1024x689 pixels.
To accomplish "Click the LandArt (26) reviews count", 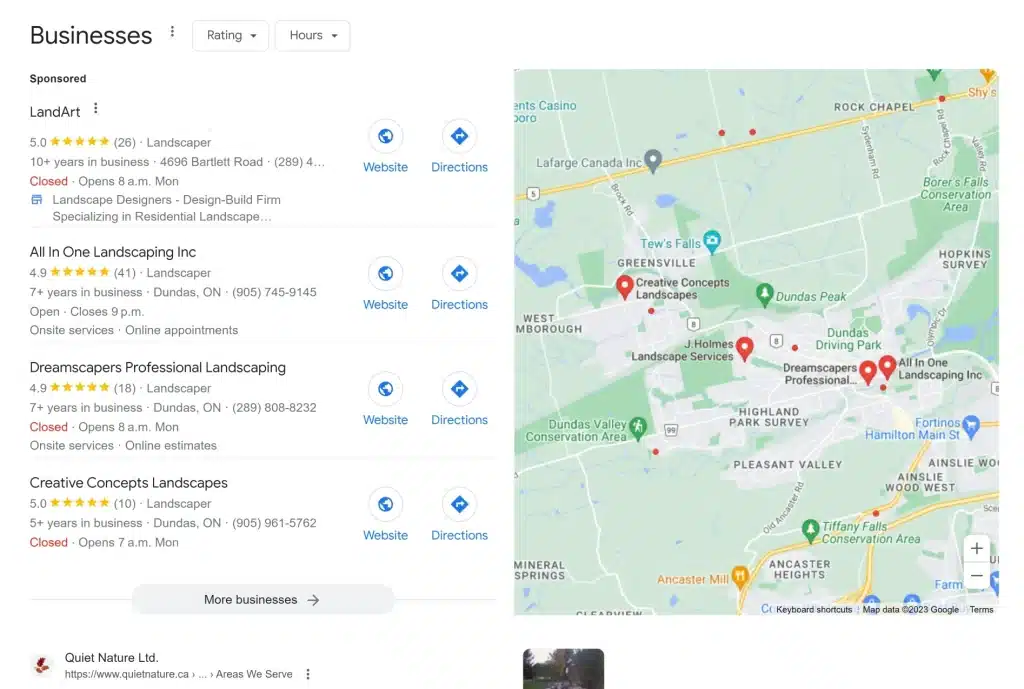I will [125, 142].
